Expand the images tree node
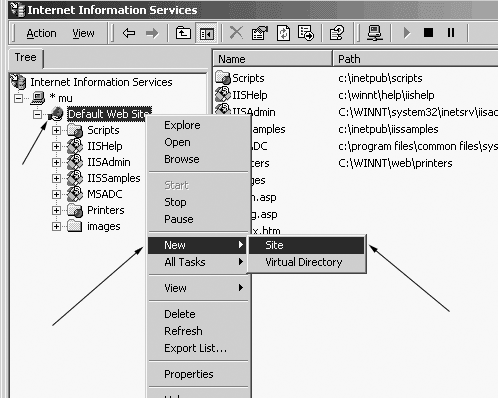Screen dimensions: 498x398 (x=56, y=226)
